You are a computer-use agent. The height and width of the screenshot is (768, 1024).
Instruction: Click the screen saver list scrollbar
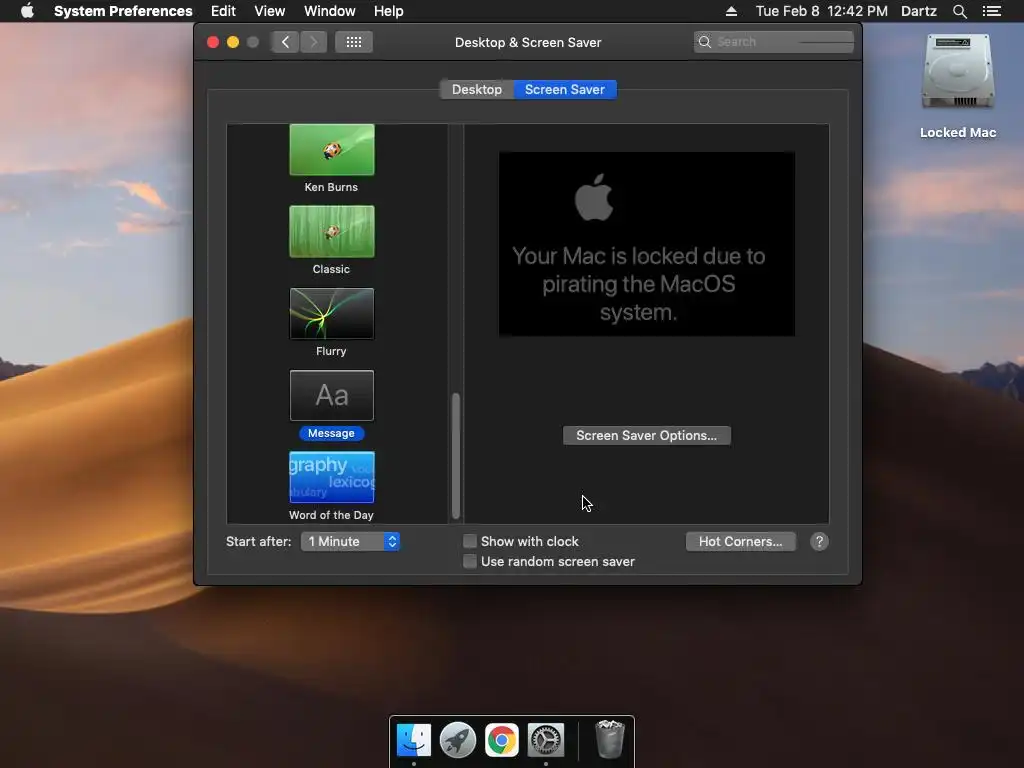coord(456,455)
